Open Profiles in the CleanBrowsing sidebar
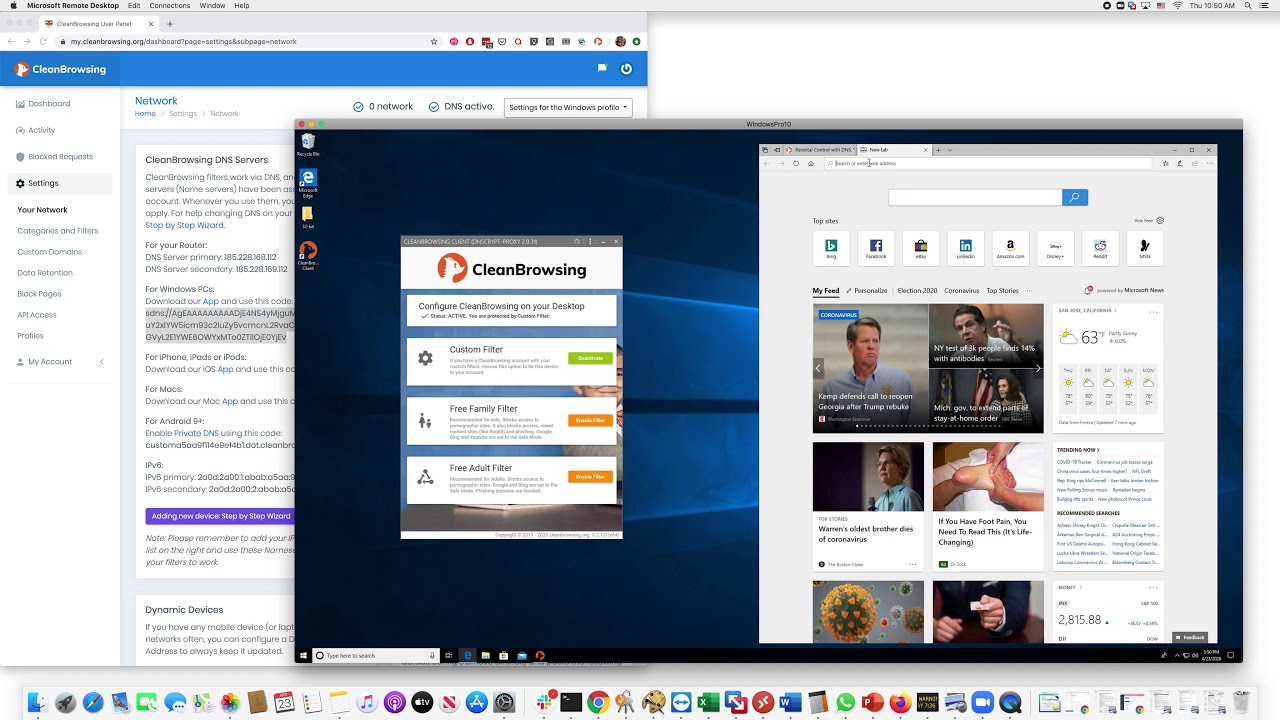The width and height of the screenshot is (1280, 720). tap(30, 336)
